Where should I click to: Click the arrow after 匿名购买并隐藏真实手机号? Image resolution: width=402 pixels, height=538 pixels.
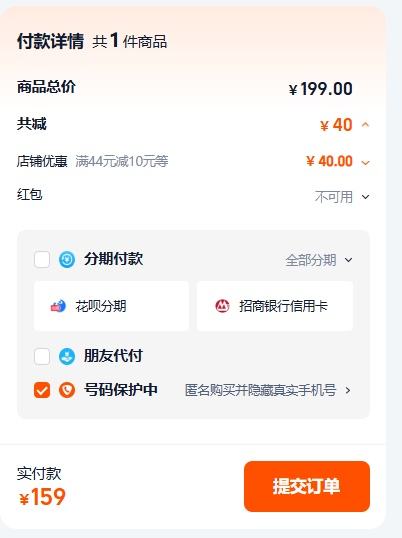348,390
